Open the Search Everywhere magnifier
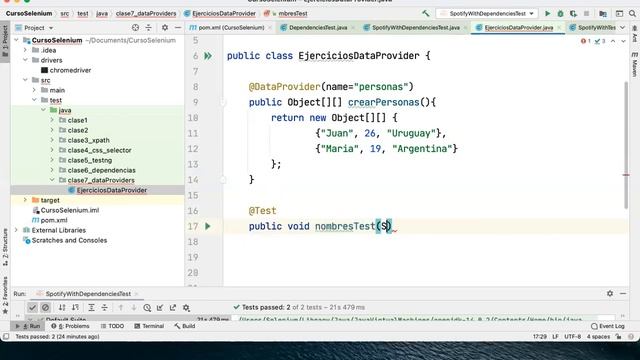Viewport: 640px width, 360px height. point(632,13)
